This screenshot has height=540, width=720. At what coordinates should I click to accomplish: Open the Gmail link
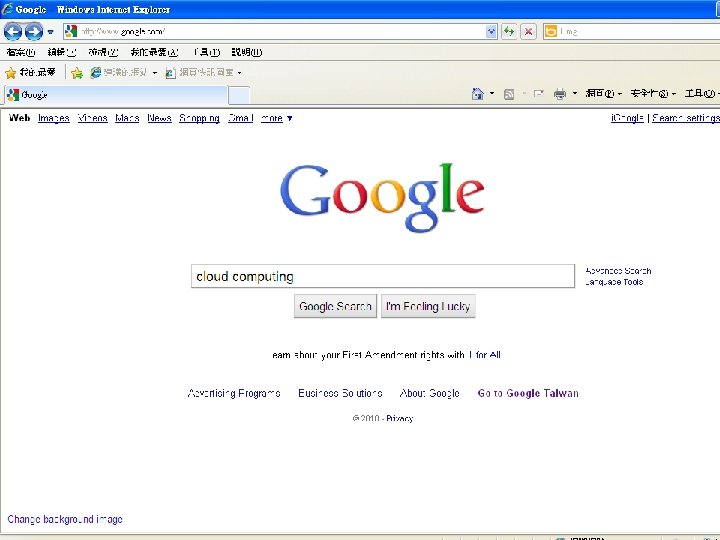click(241, 118)
